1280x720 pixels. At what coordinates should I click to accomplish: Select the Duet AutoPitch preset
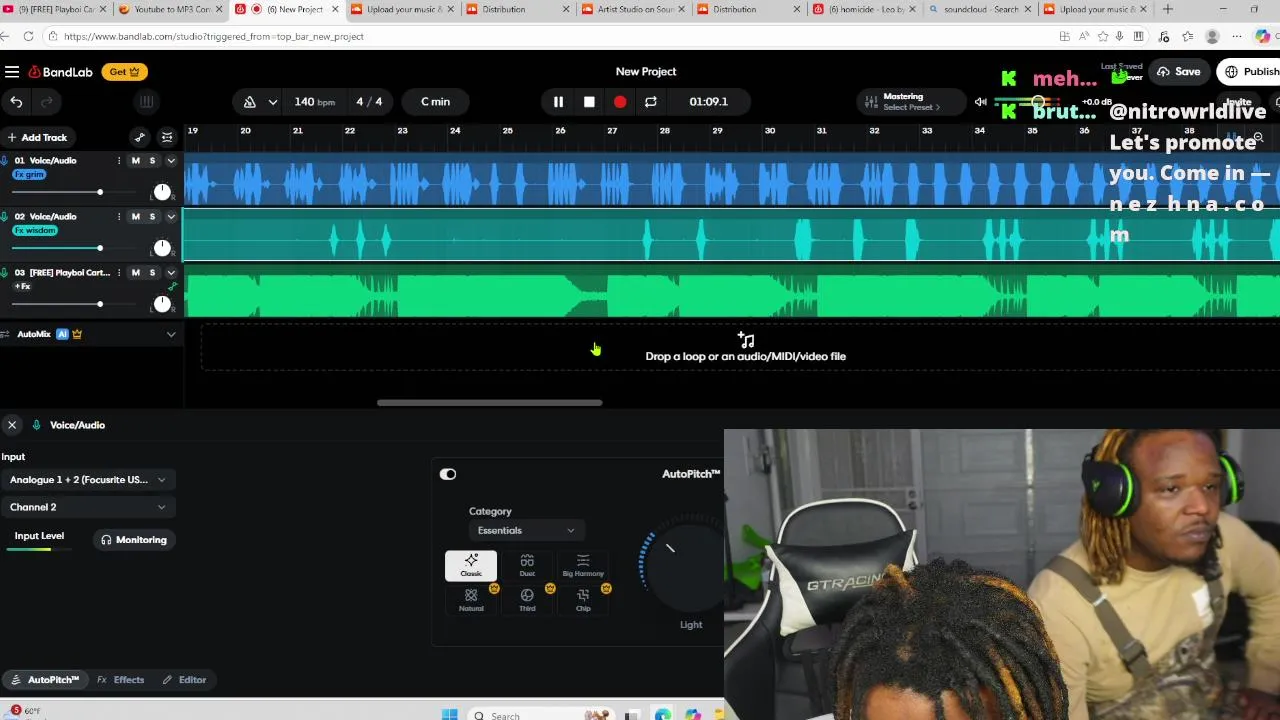(527, 565)
